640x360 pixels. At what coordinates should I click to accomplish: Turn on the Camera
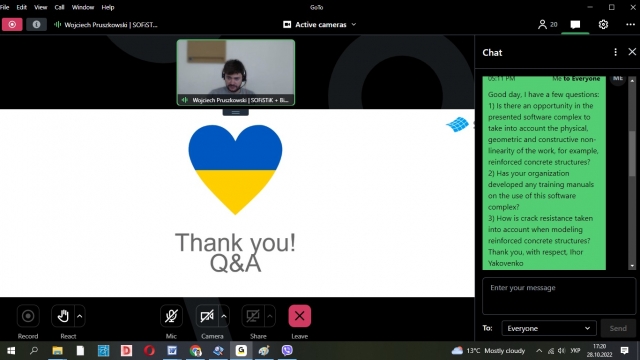pos(207,316)
